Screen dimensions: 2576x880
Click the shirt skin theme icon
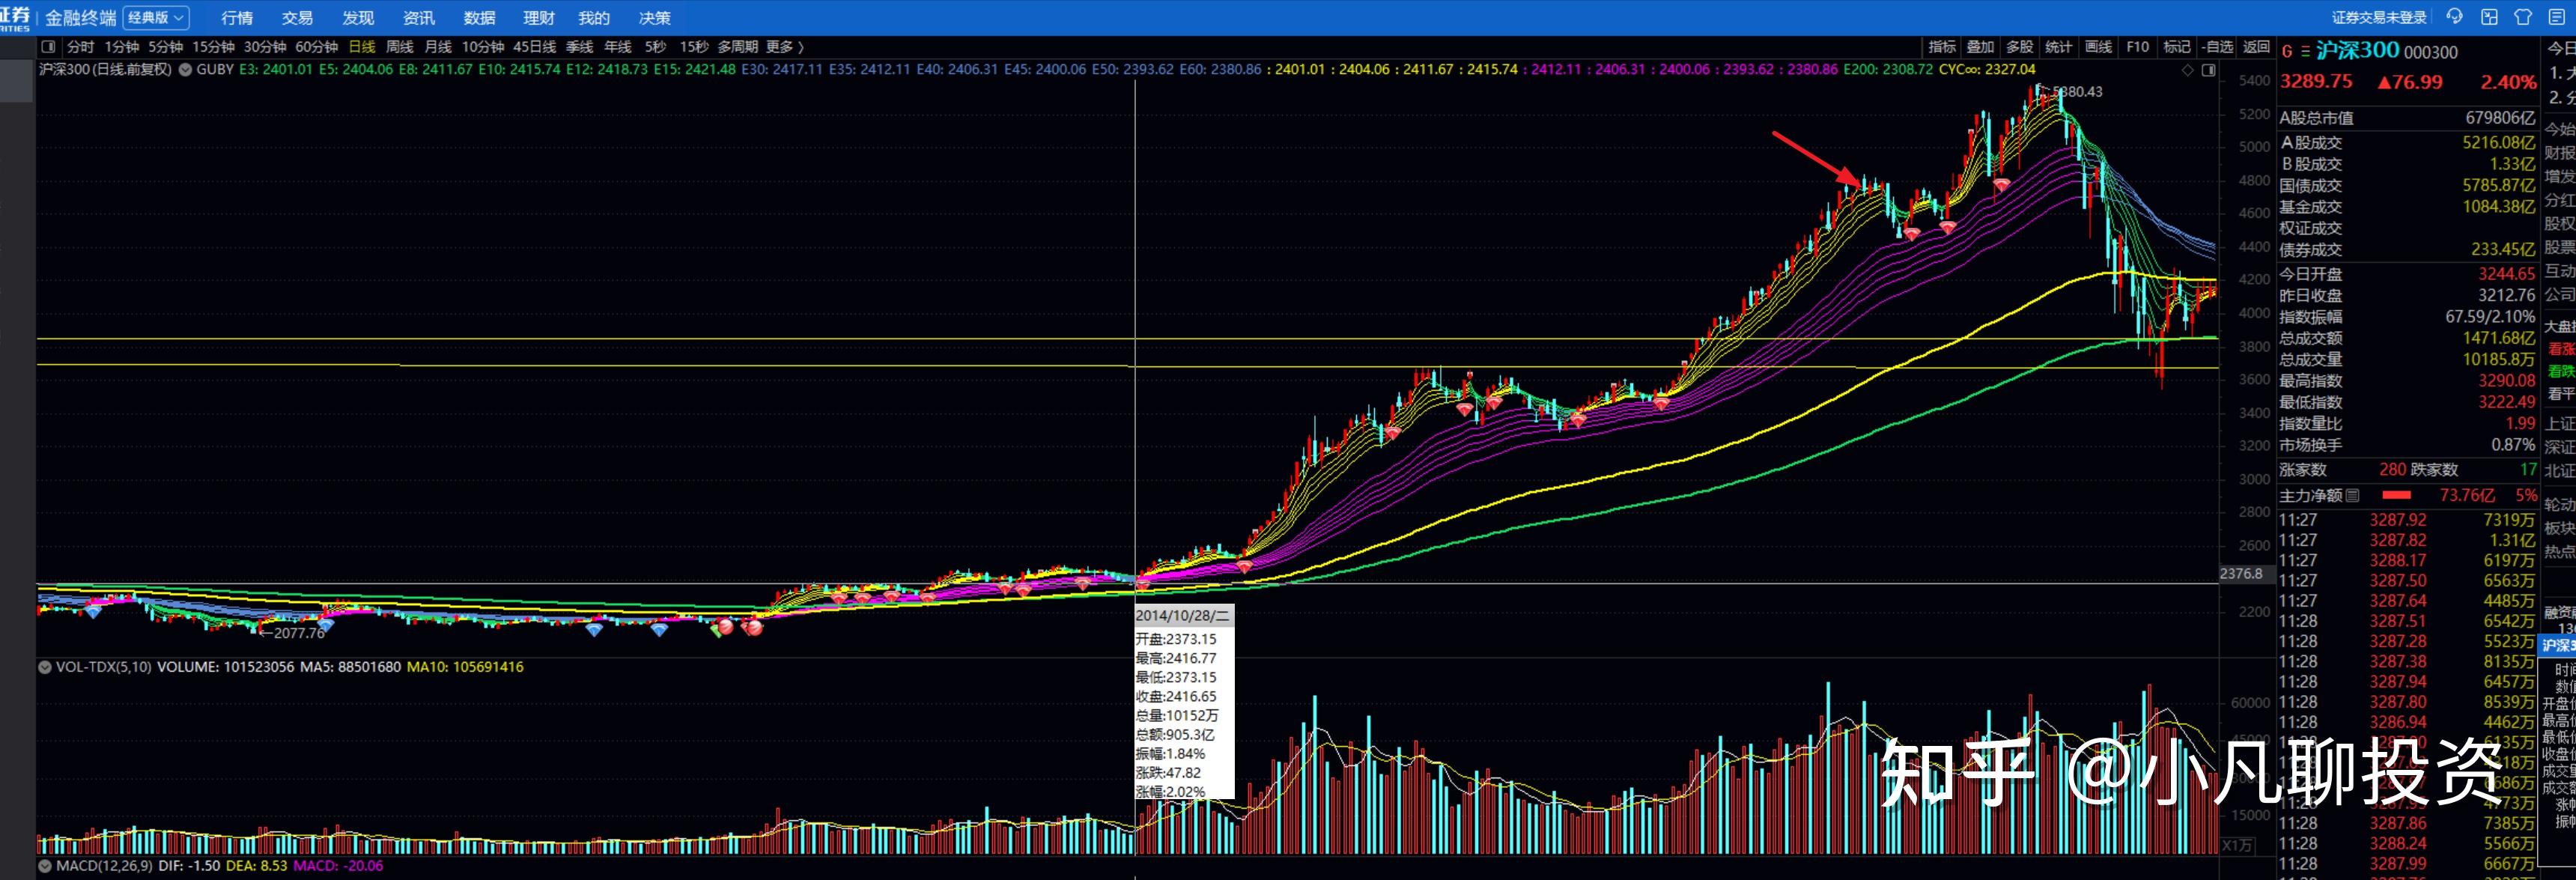click(x=2523, y=17)
